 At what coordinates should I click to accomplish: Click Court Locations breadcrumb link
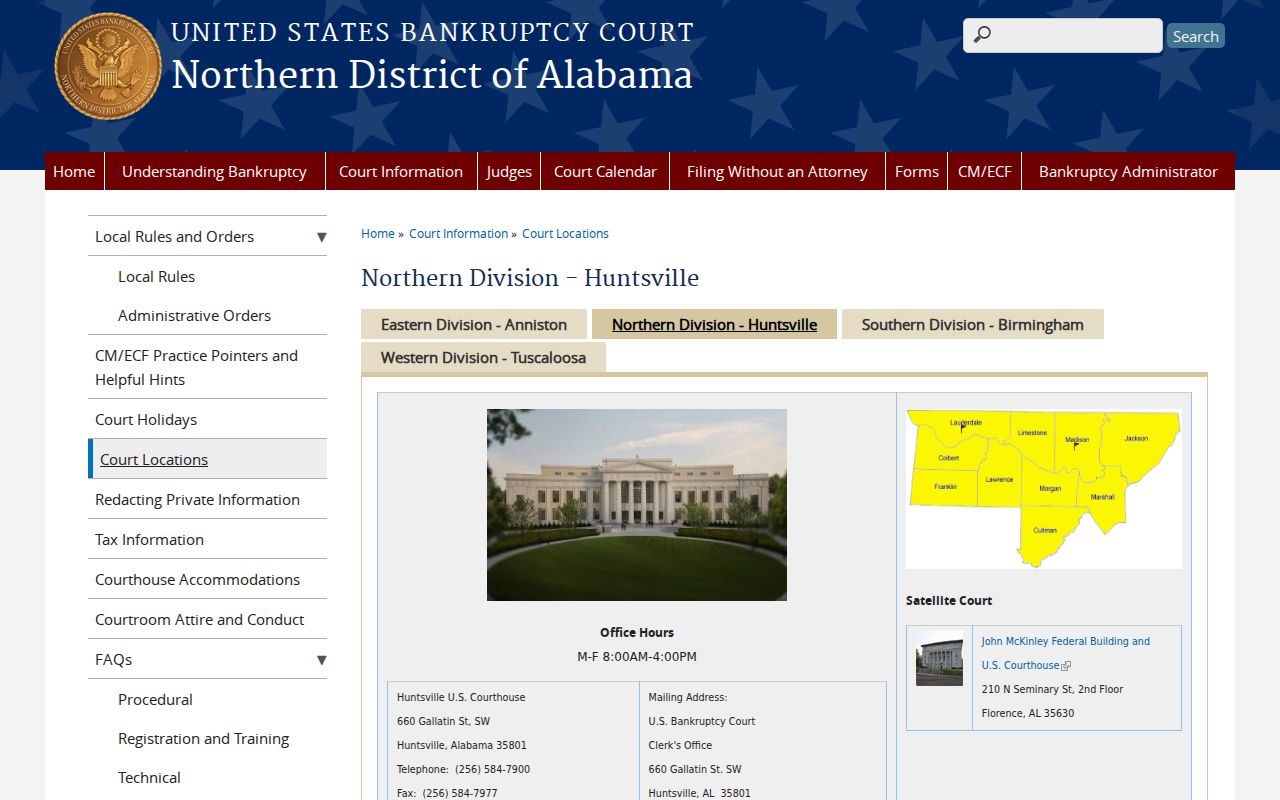pos(565,233)
